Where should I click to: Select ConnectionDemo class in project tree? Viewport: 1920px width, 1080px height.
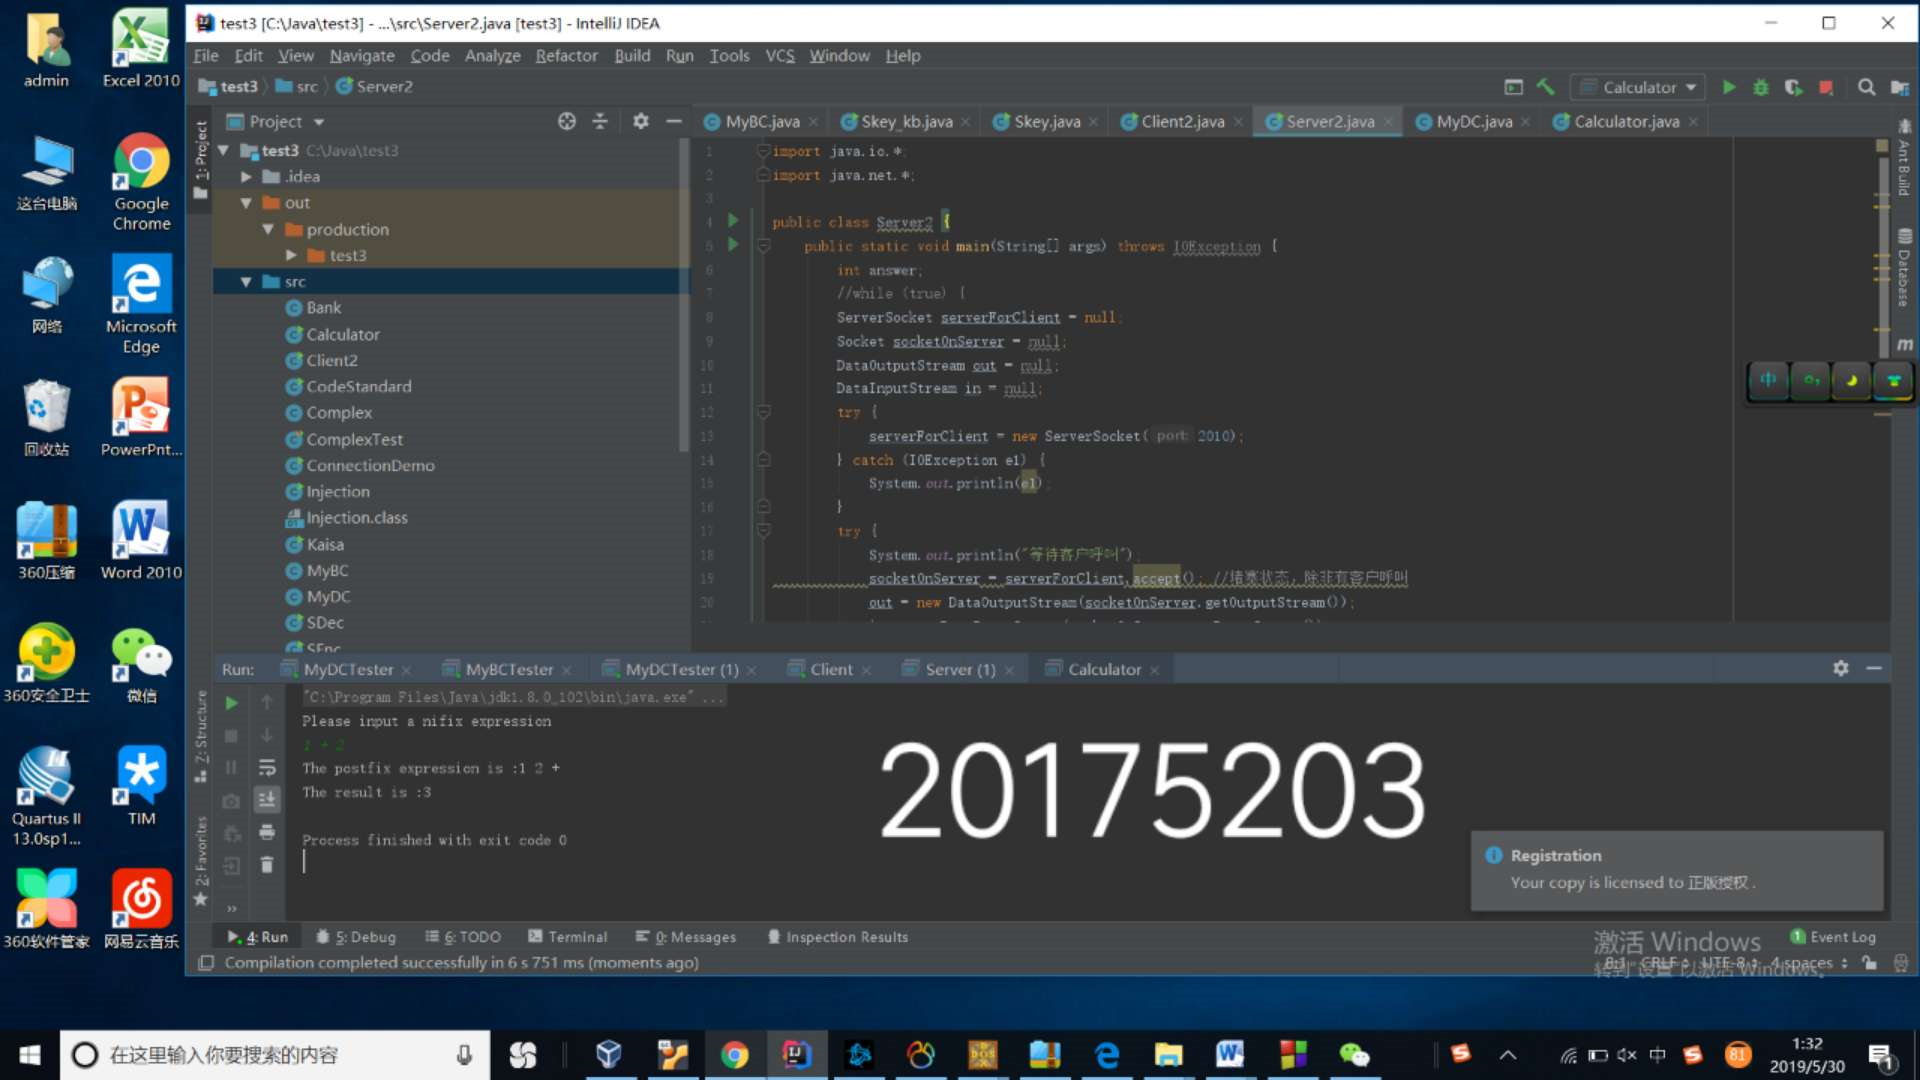(x=370, y=465)
